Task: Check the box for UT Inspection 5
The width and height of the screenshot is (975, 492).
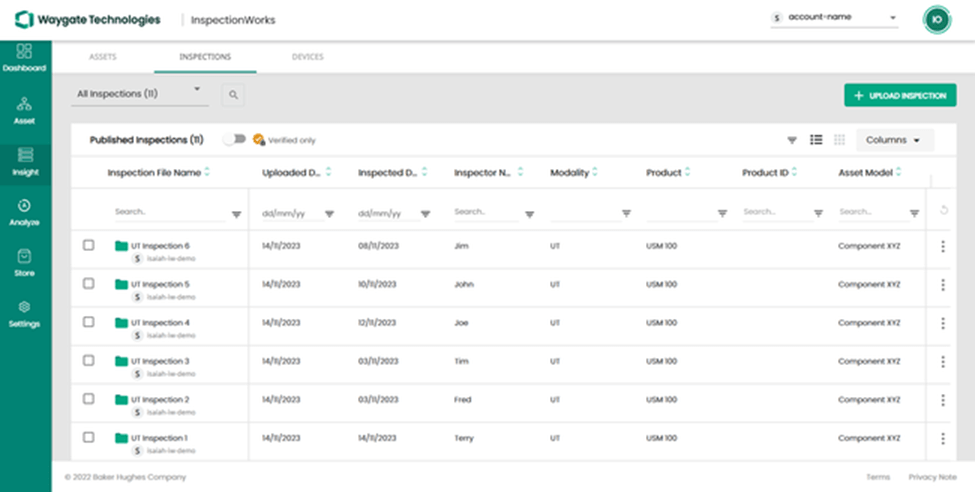Action: pos(89,284)
